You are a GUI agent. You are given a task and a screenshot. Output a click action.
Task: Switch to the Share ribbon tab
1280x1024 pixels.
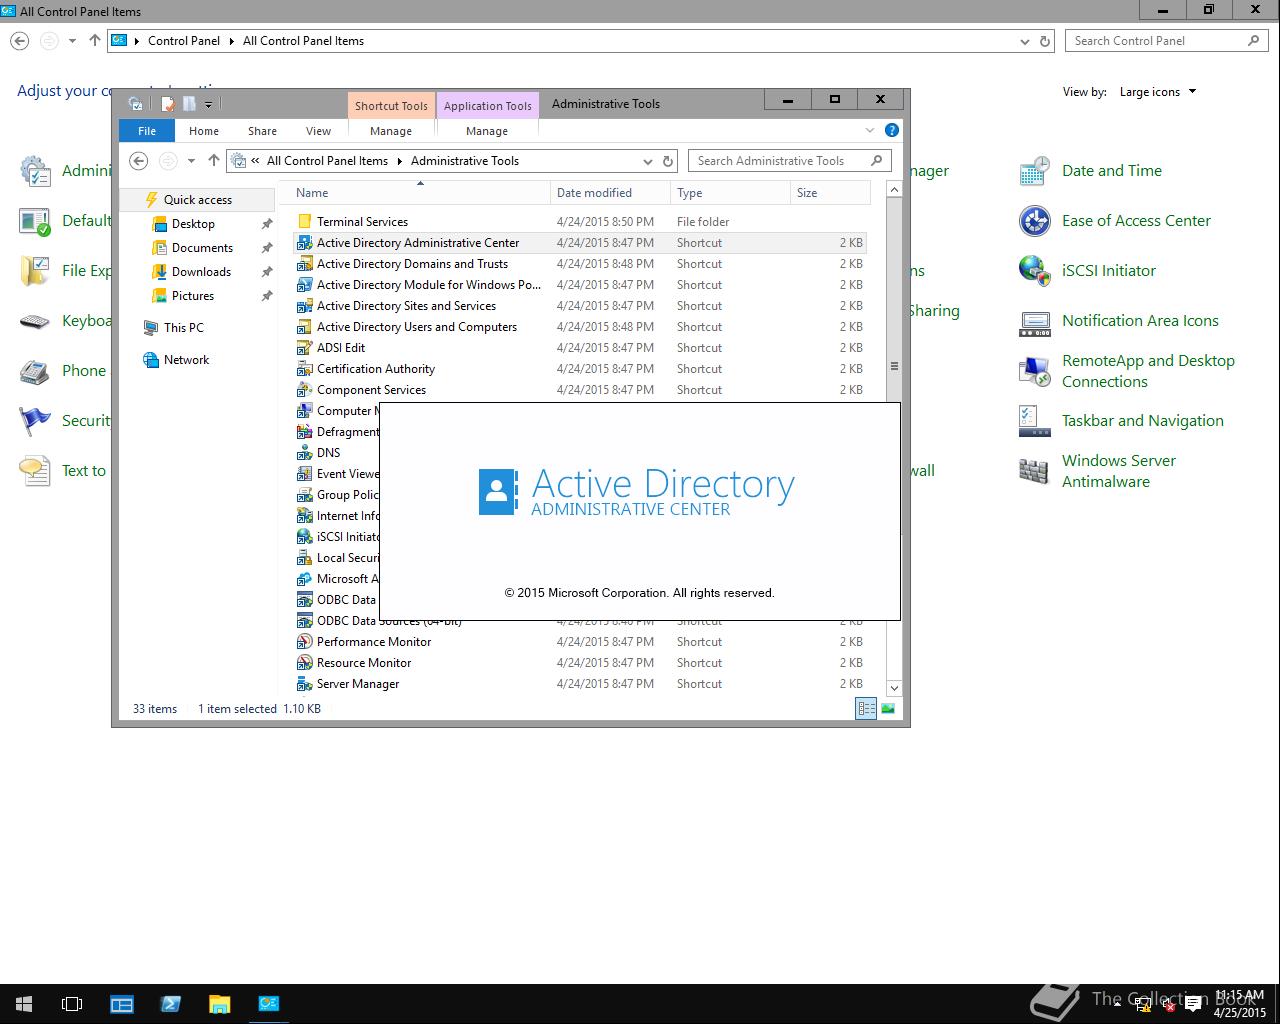point(262,131)
